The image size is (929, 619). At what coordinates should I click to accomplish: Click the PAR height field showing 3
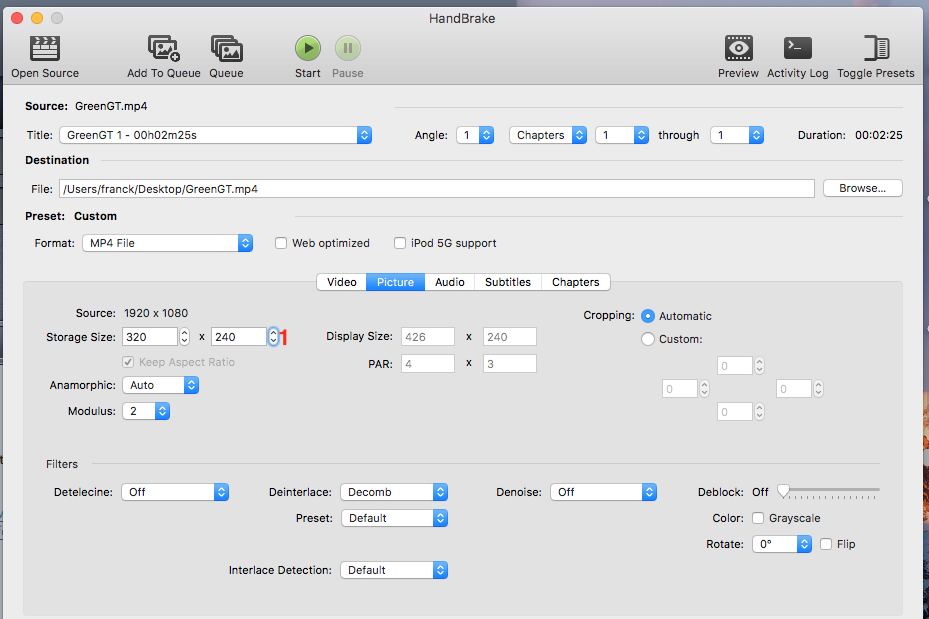tap(510, 364)
